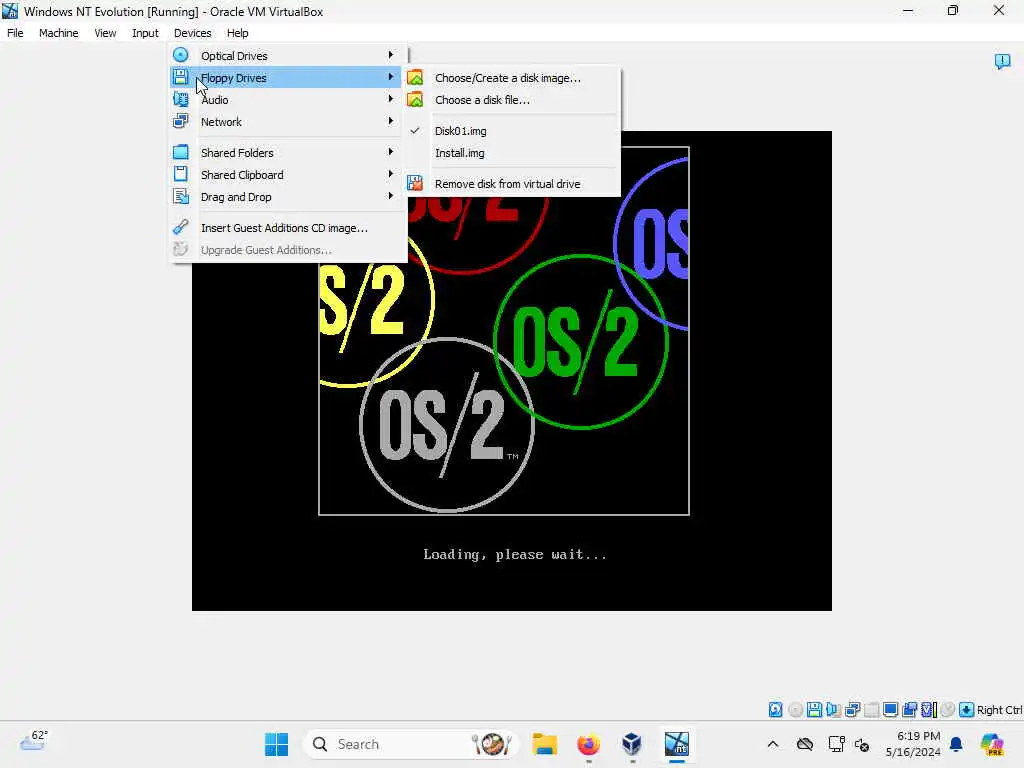This screenshot has width=1024, height=768.
Task: Click the OneDrive cloud tray icon
Action: [805, 744]
